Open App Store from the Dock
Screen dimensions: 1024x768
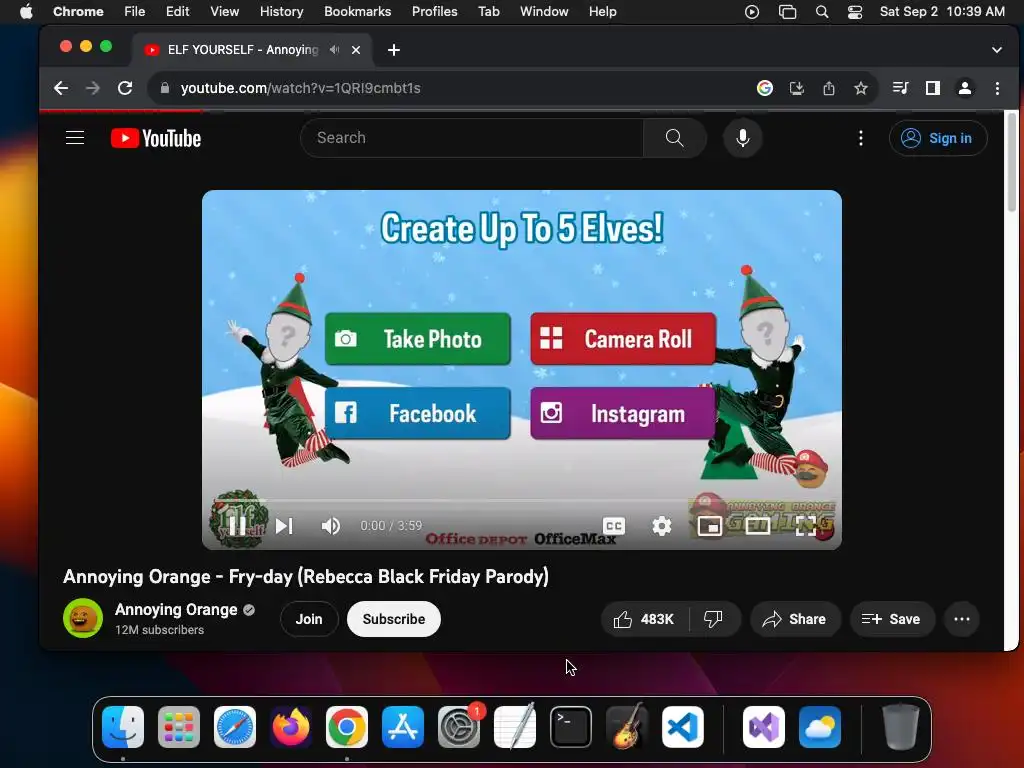pos(403,727)
